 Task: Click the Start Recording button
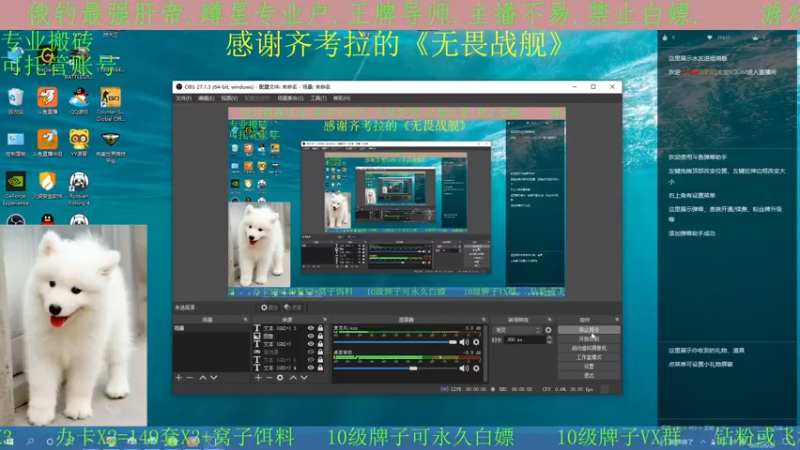coord(589,339)
